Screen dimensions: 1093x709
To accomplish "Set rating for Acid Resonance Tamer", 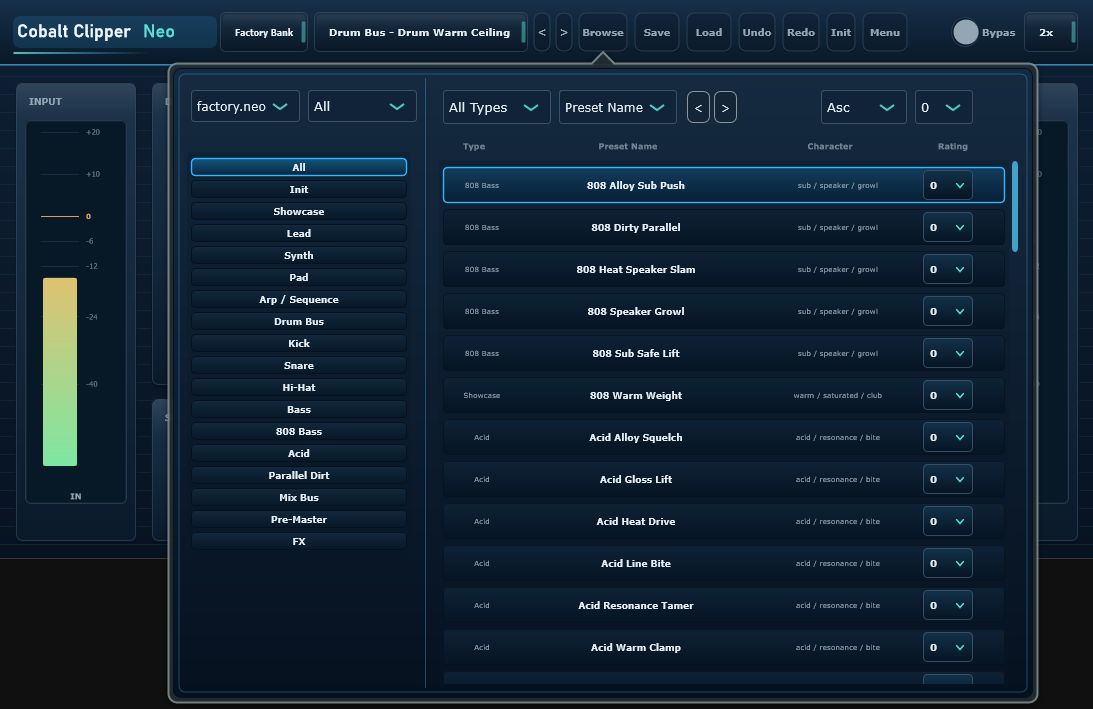I will [947, 605].
